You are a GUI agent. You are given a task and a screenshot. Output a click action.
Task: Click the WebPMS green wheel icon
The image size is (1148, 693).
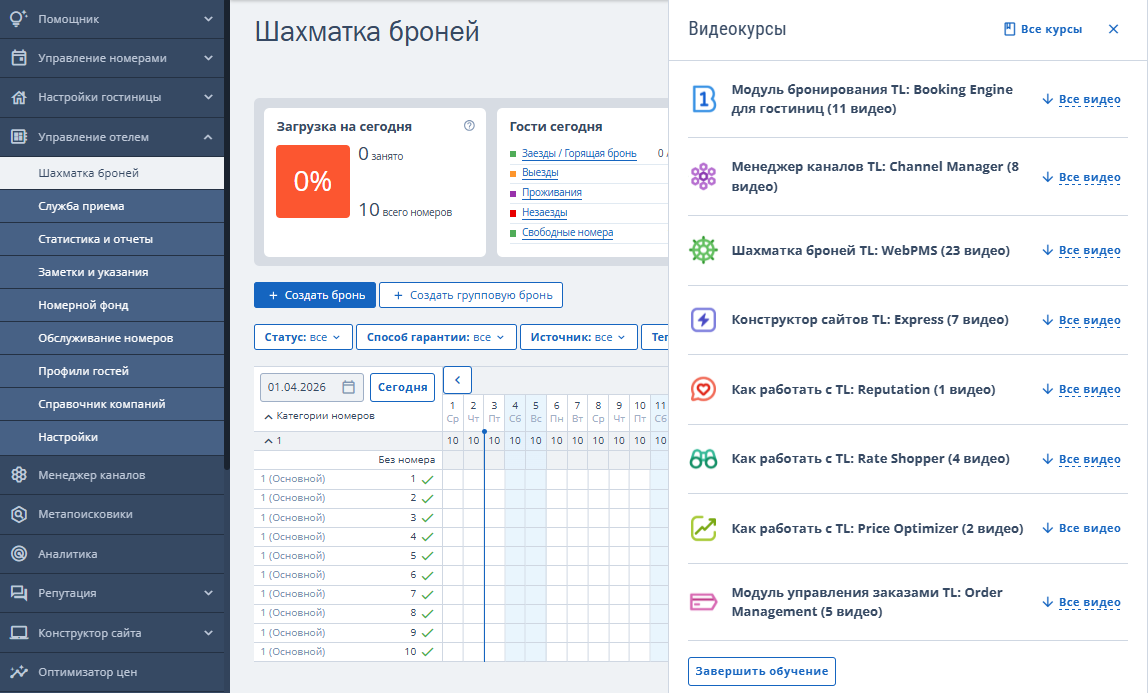click(x=704, y=250)
